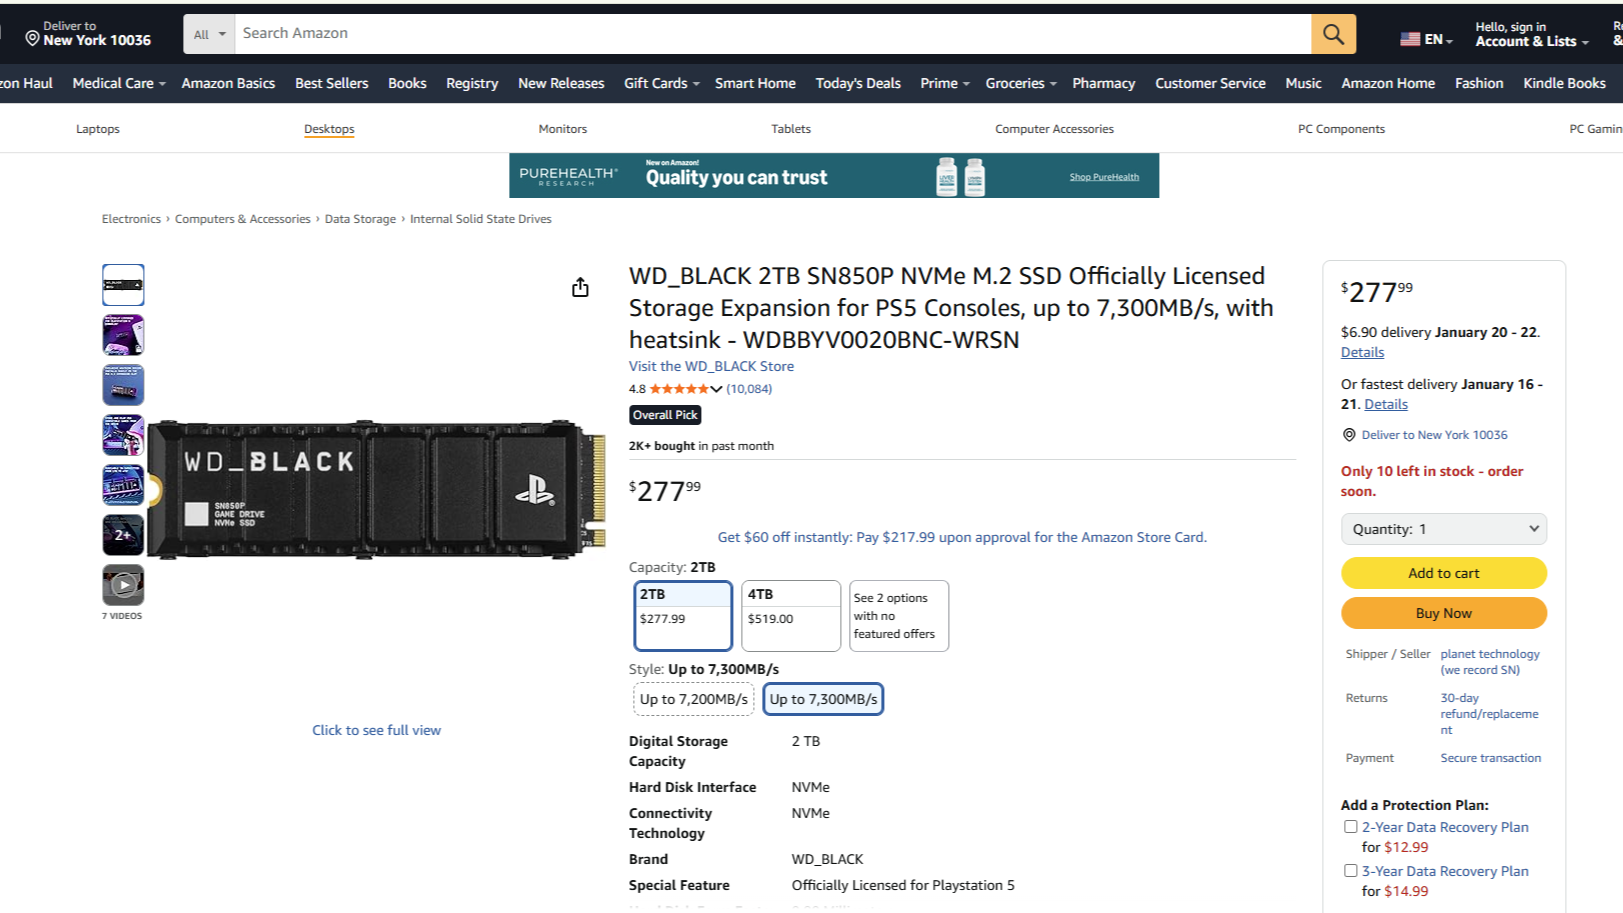Click the Add to cart button
The width and height of the screenshot is (1623, 913).
click(x=1443, y=573)
